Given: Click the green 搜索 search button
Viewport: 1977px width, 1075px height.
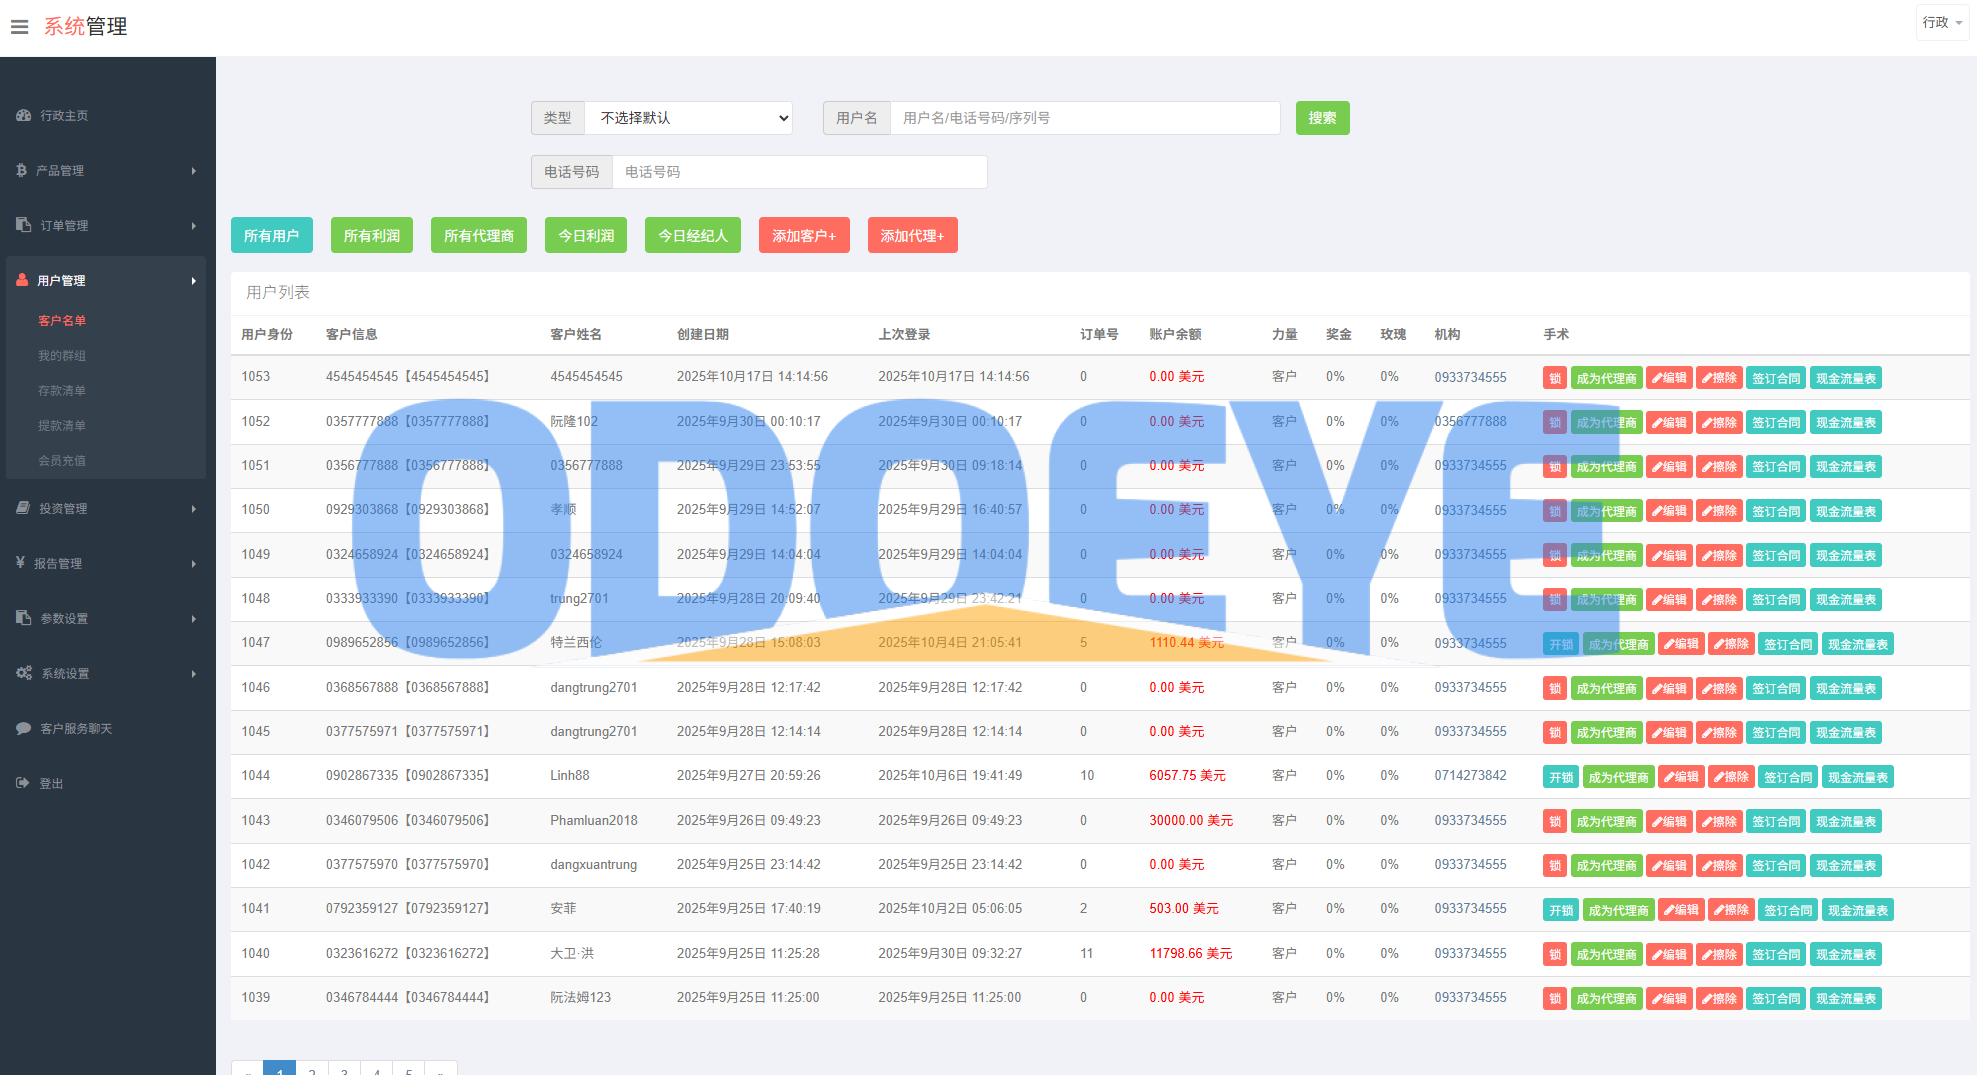Looking at the screenshot, I should click(1322, 118).
